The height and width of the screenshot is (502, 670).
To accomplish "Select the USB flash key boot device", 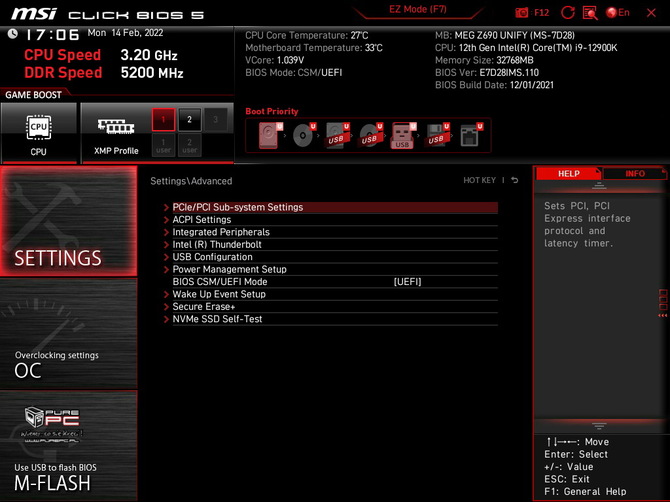I will tap(403, 135).
